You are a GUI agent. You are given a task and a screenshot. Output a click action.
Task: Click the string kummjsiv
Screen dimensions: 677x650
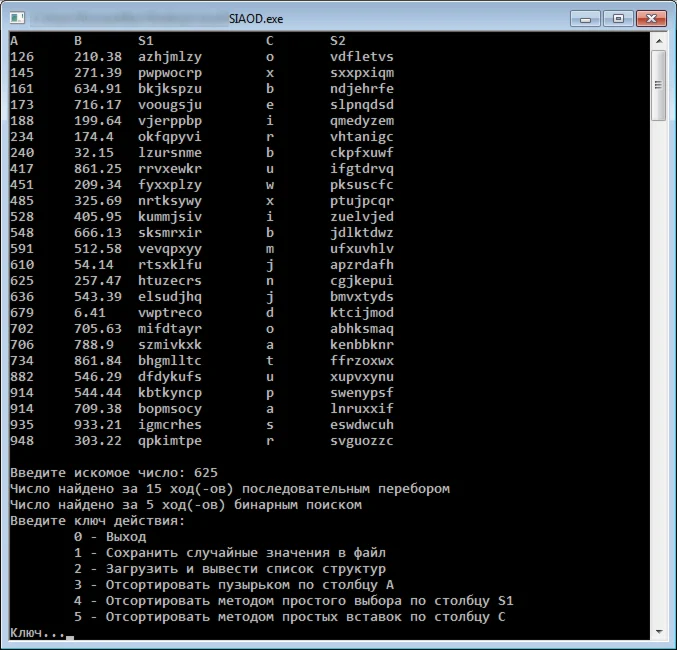coord(170,217)
